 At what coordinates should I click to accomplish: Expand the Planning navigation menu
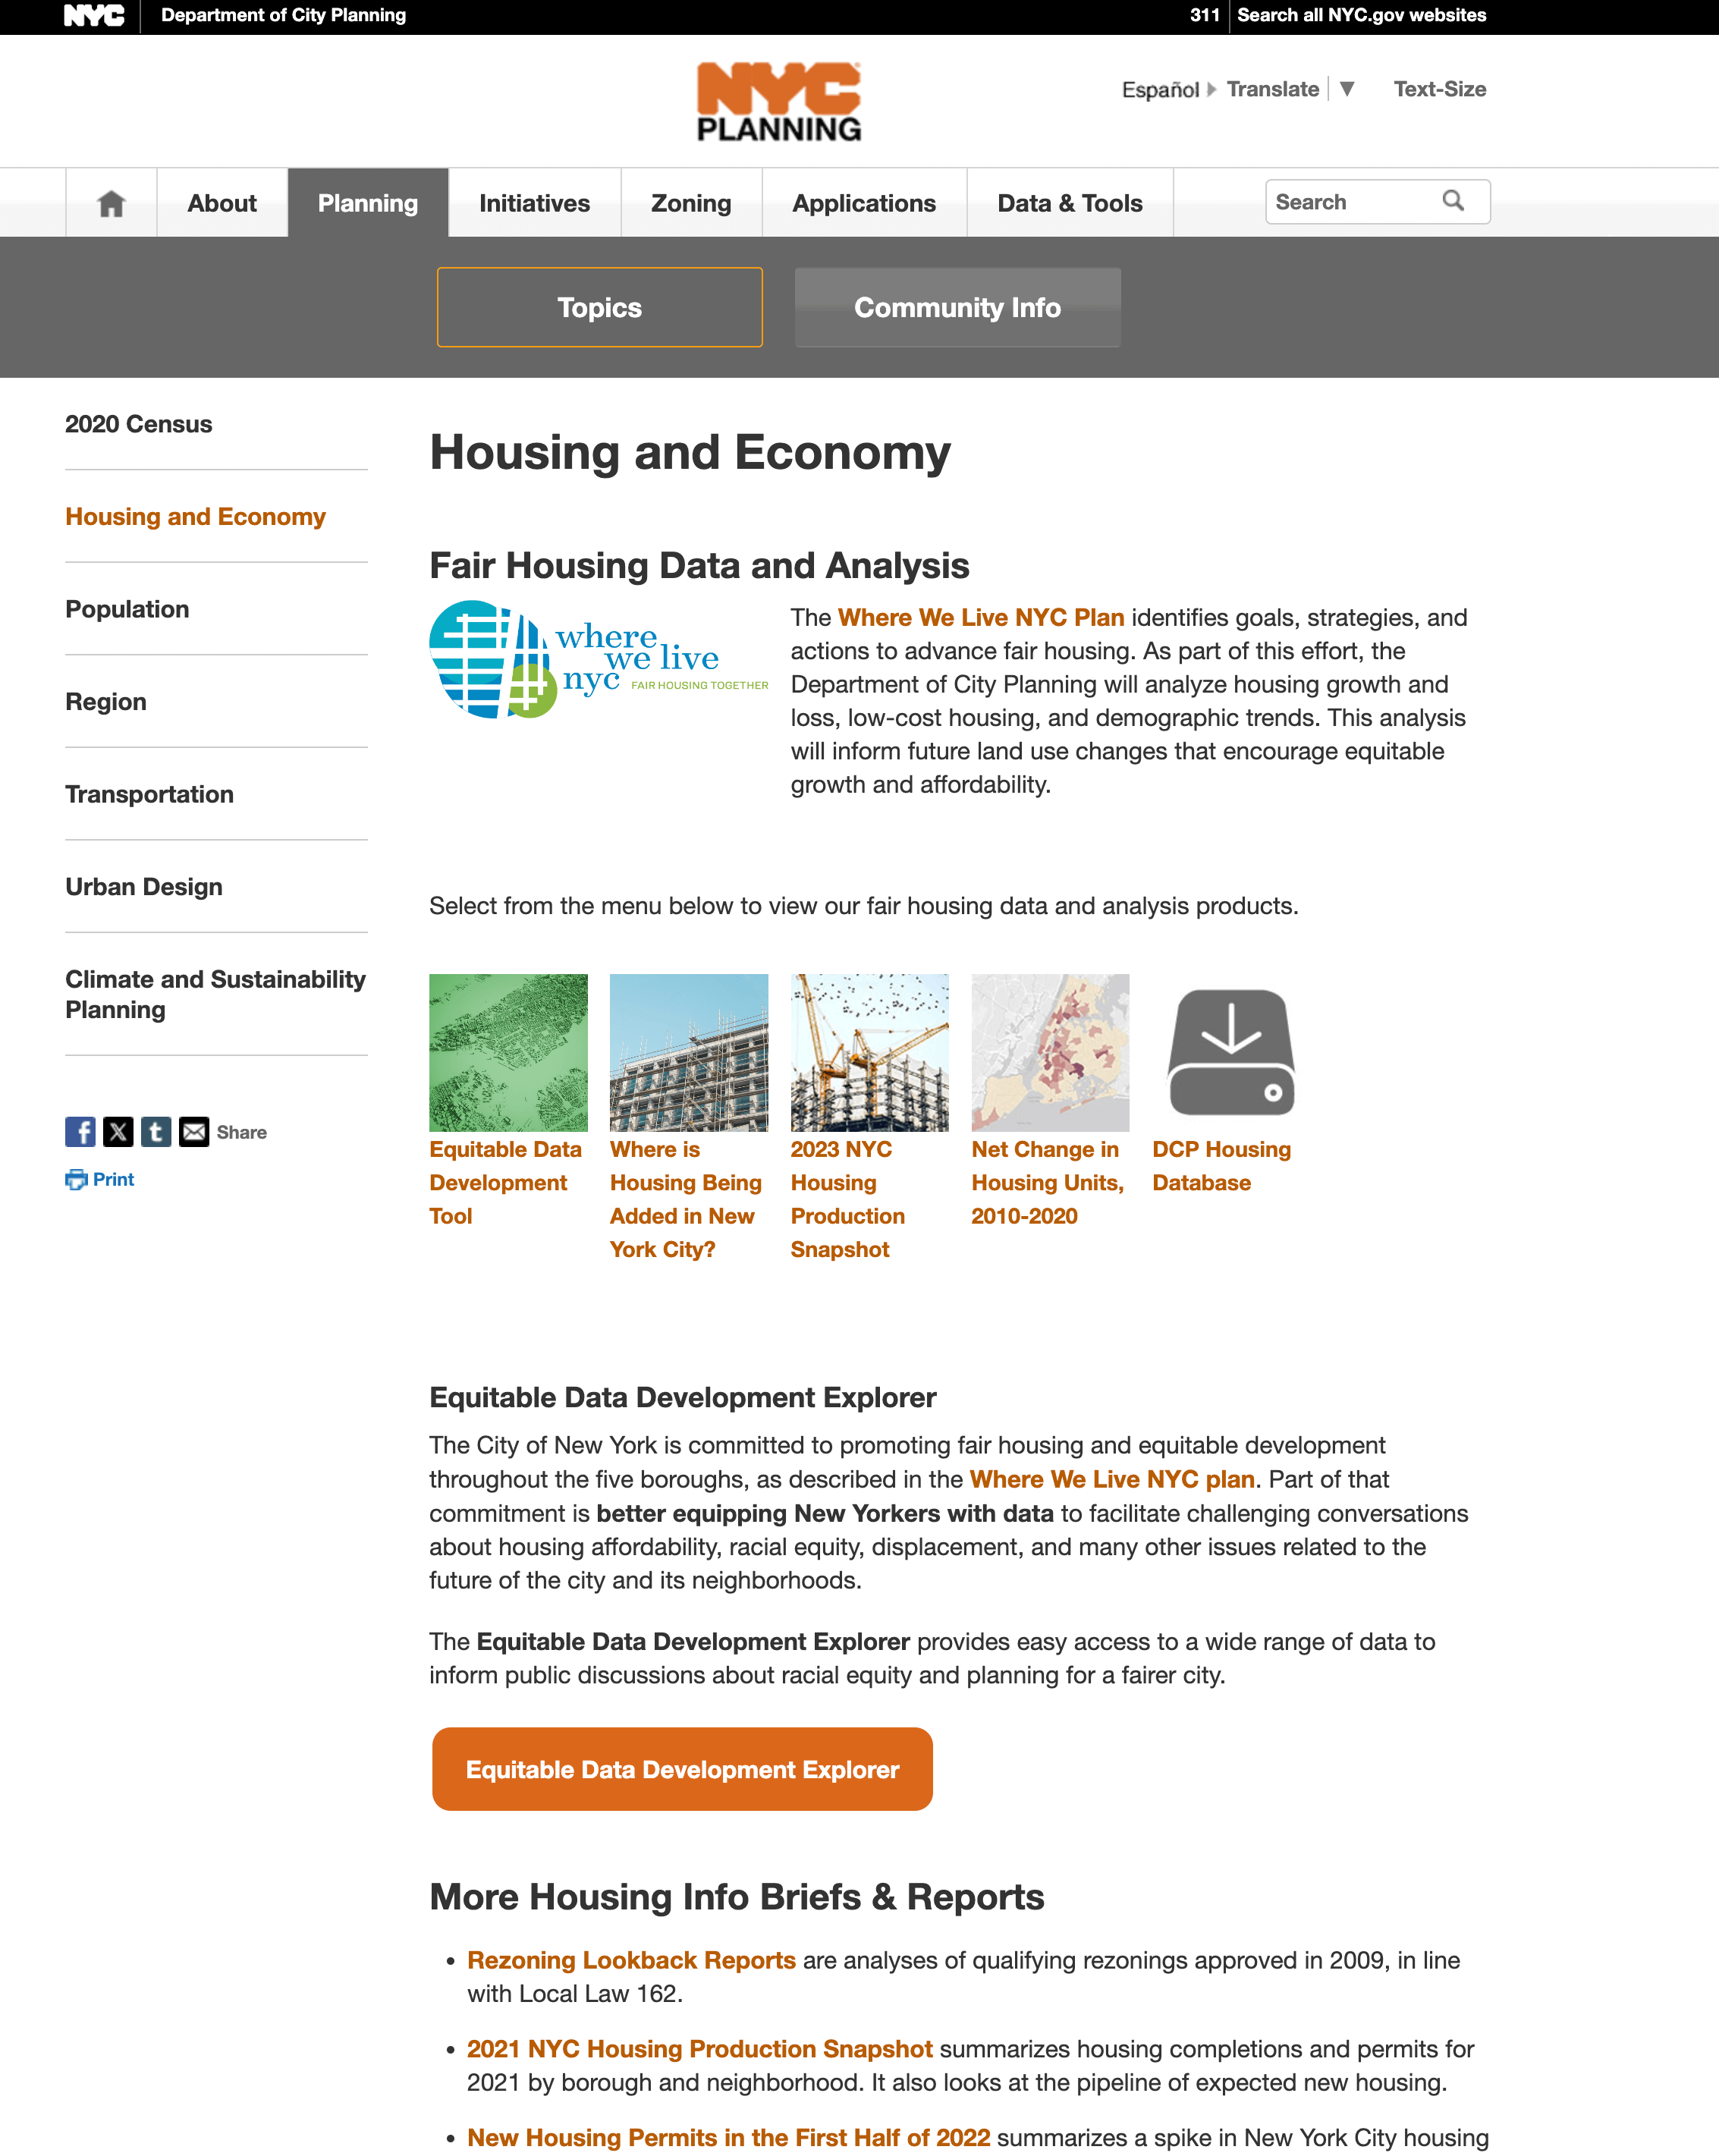366,202
